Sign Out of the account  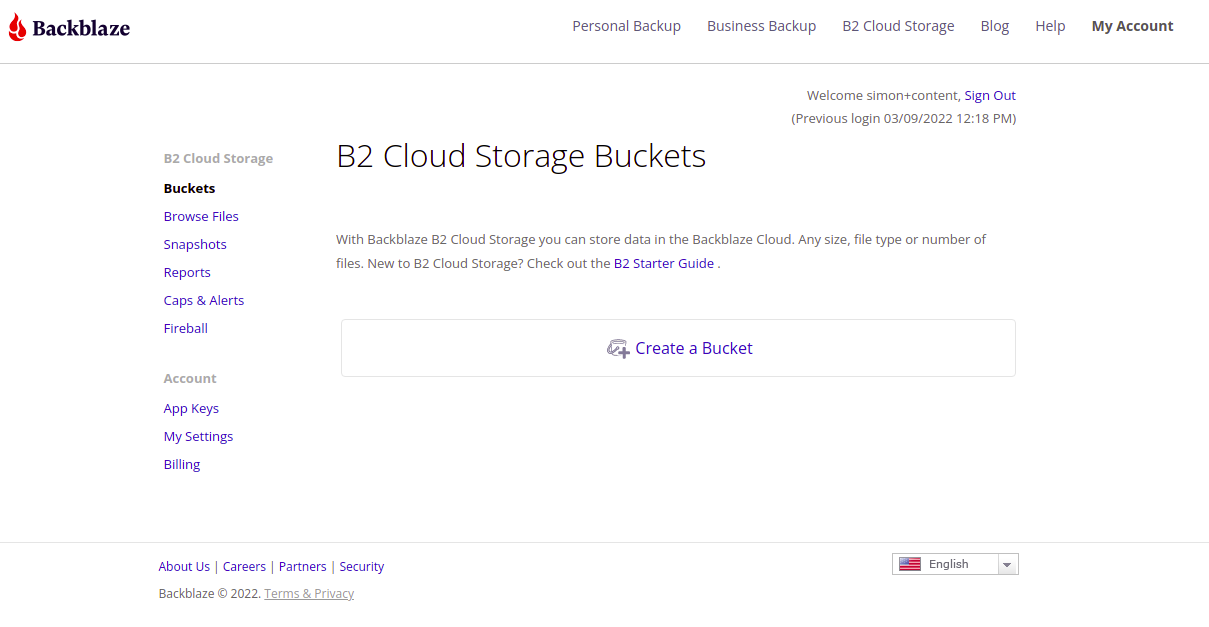click(990, 96)
